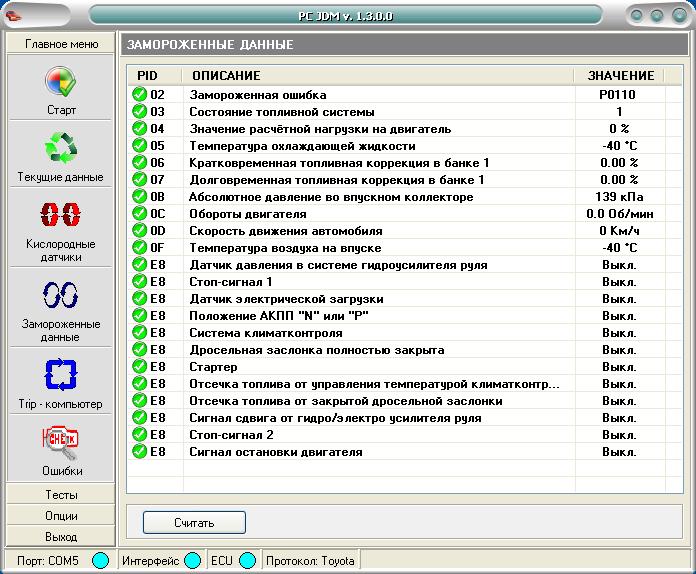Click the ЗНАЧЕНИЕ column header
Screen dimensions: 696x574
click(x=620, y=76)
